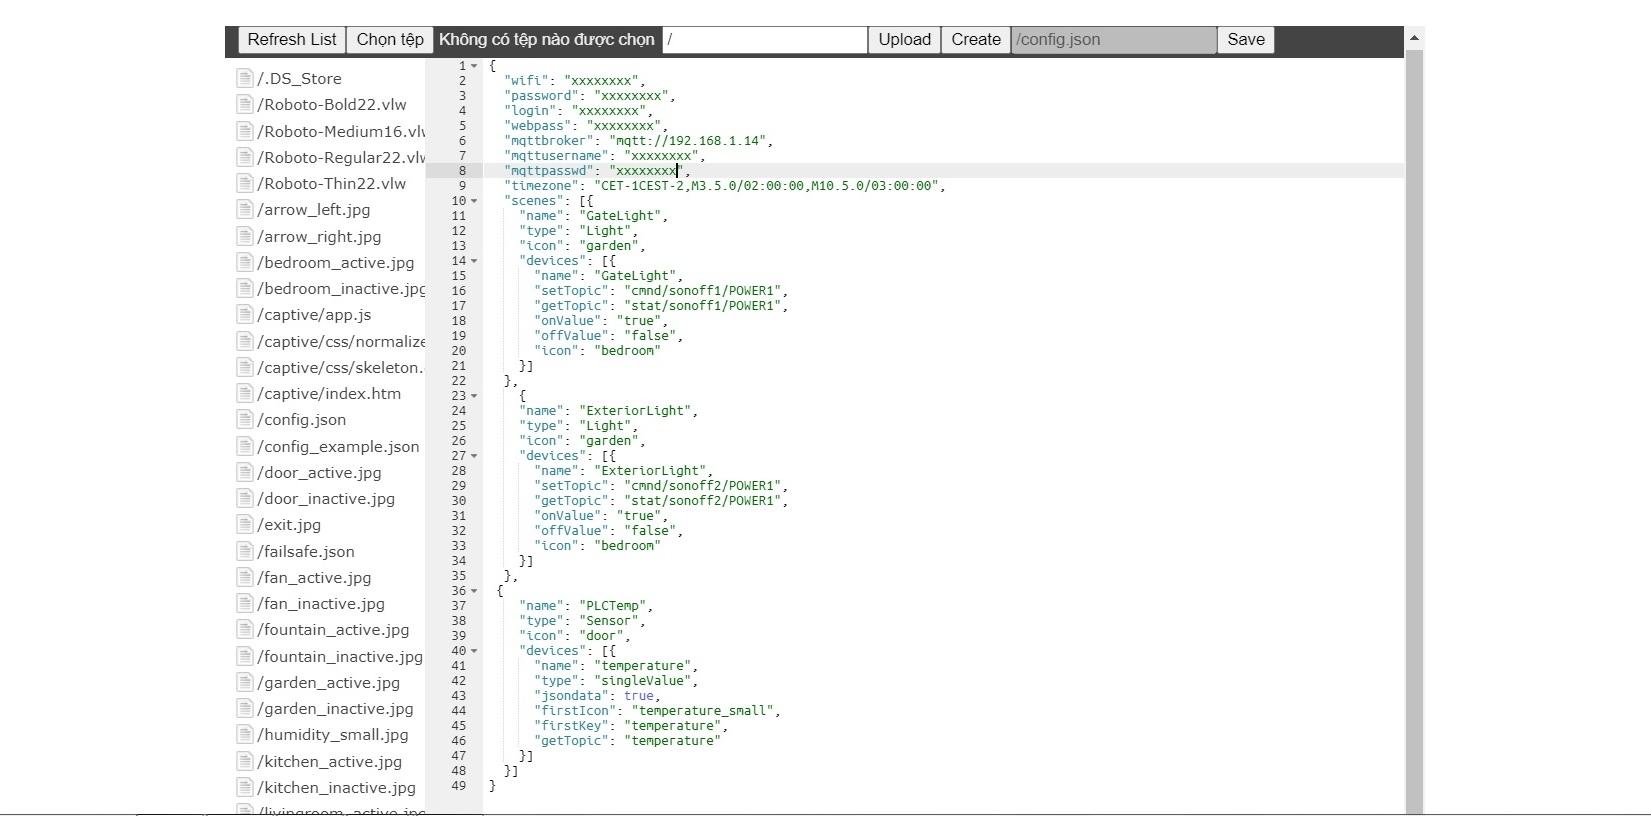Open /config_example.json from the file list

click(x=338, y=447)
